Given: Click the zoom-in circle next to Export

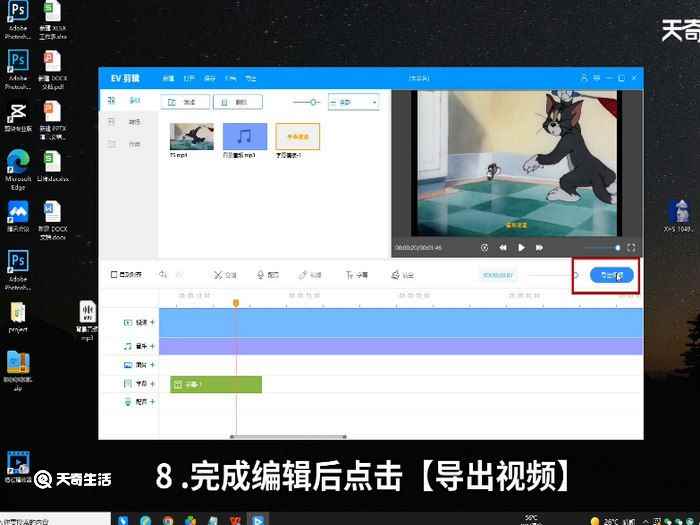Looking at the screenshot, I should pyautogui.click(x=576, y=275).
